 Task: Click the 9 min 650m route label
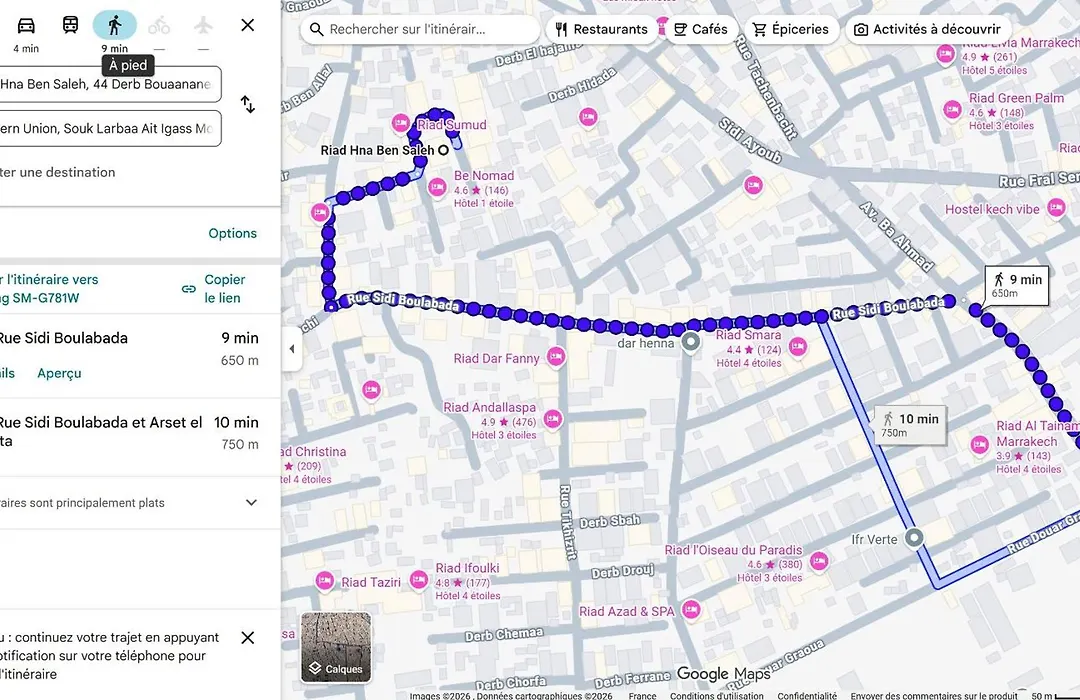pyautogui.click(x=1017, y=285)
